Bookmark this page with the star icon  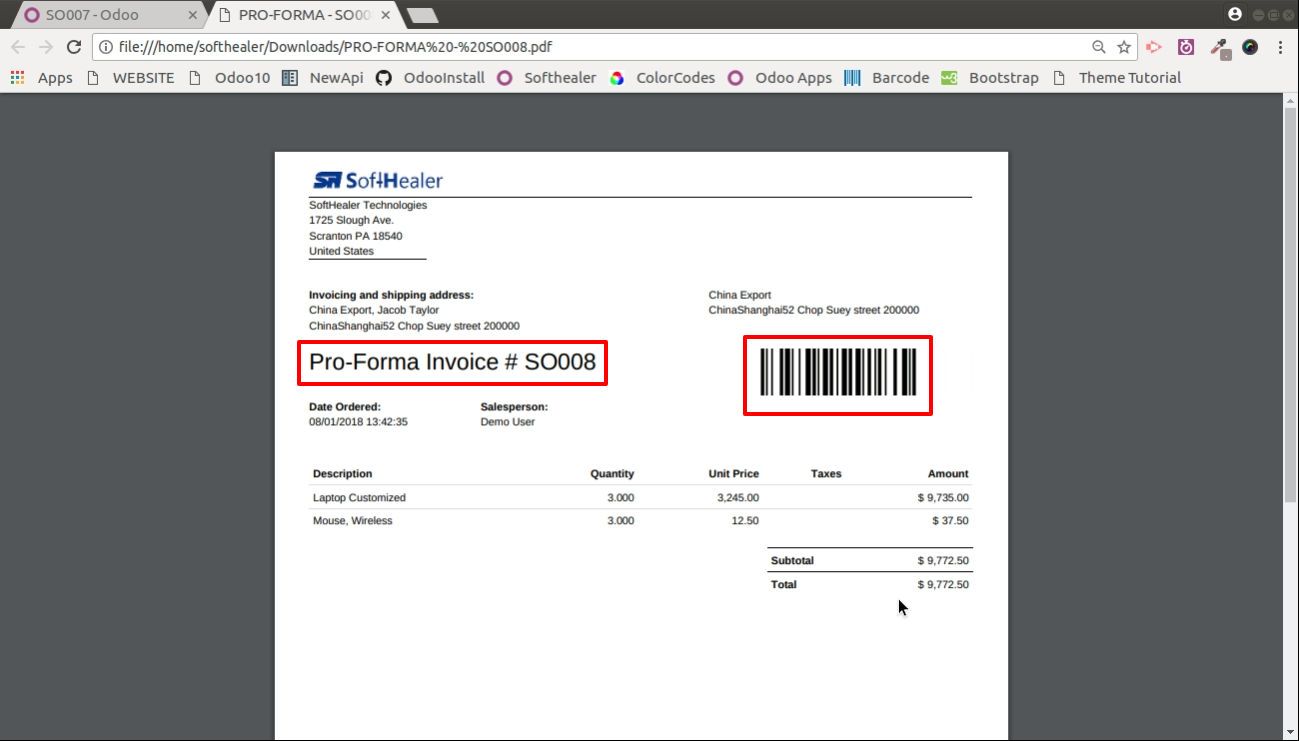[x=1124, y=47]
